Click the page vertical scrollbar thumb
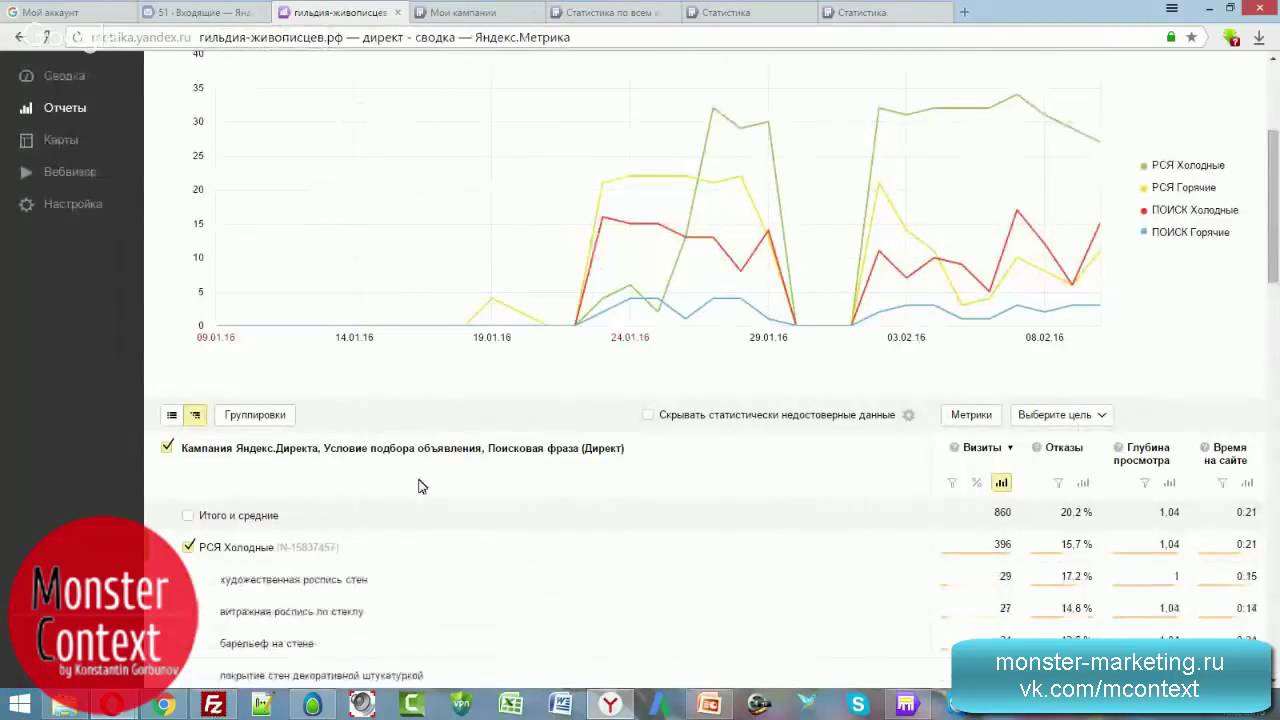The width and height of the screenshot is (1280, 720). coord(1273,205)
